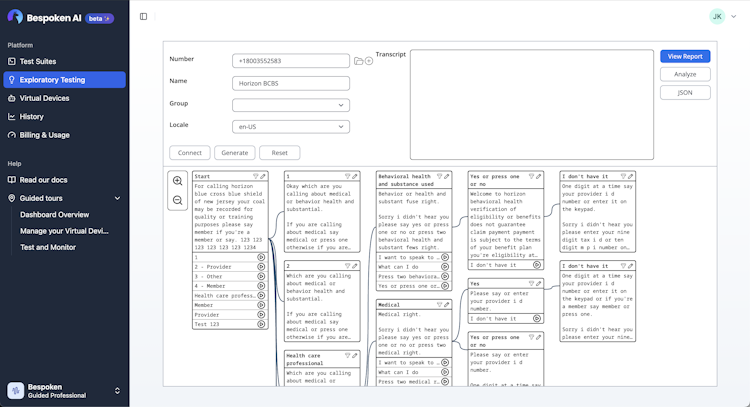750x407 pixels.
Task: Play 'Press two medical r…' option
Action: pos(445,382)
